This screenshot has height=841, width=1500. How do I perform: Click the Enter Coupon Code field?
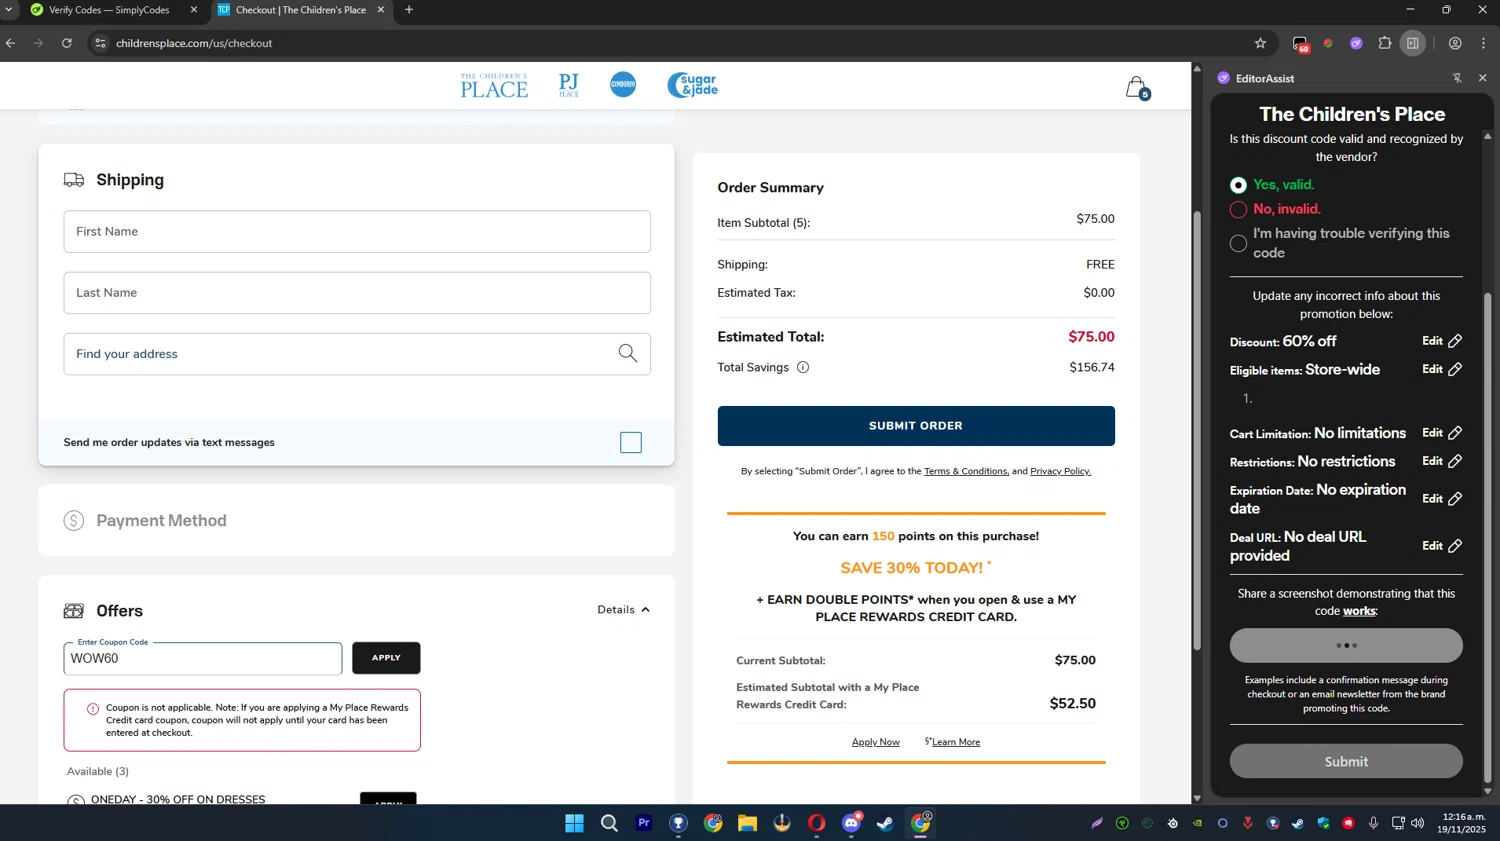click(203, 658)
